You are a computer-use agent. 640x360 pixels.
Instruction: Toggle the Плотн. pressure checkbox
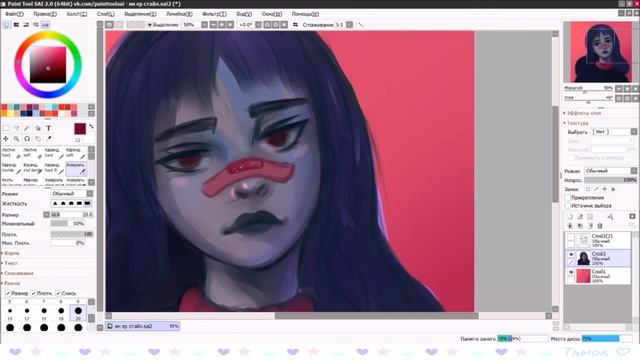(x=33, y=293)
